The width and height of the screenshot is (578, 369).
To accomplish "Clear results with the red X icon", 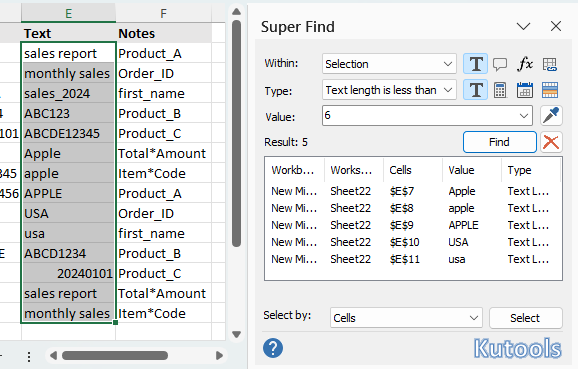I will 551,142.
